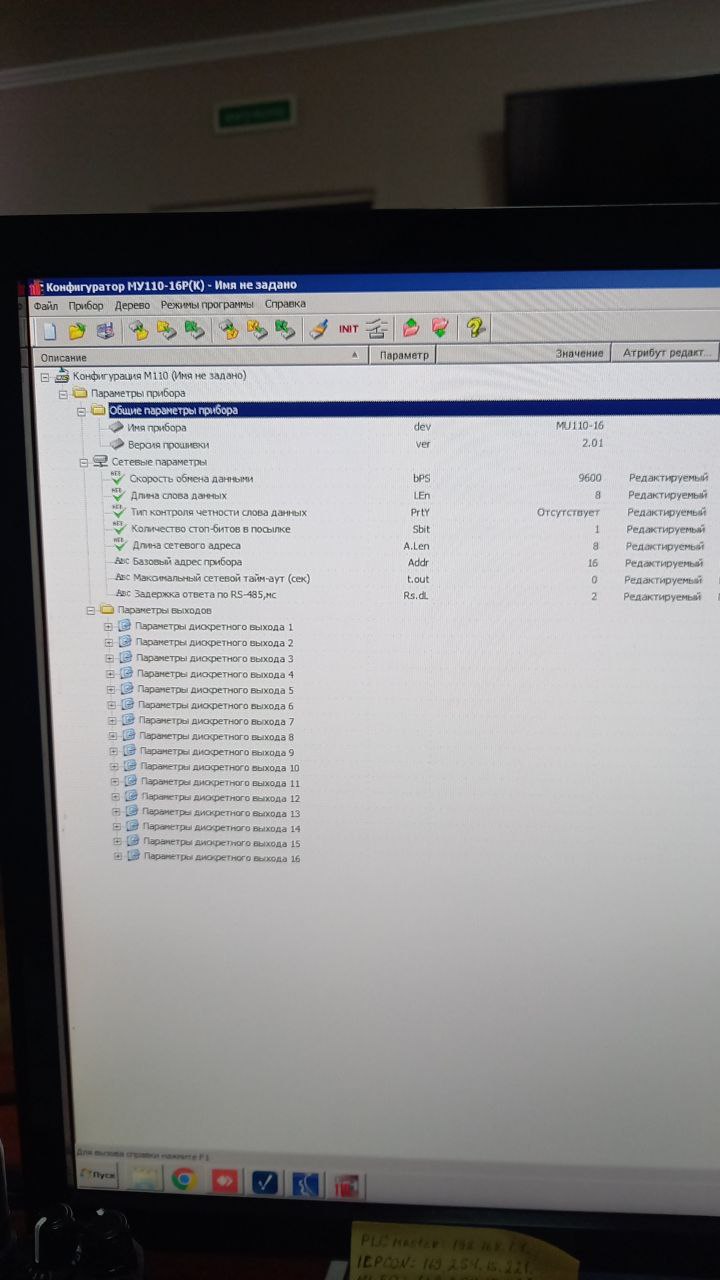This screenshot has width=720, height=1280.
Task: Collapse the Параметры выходов folder
Action: (91, 610)
